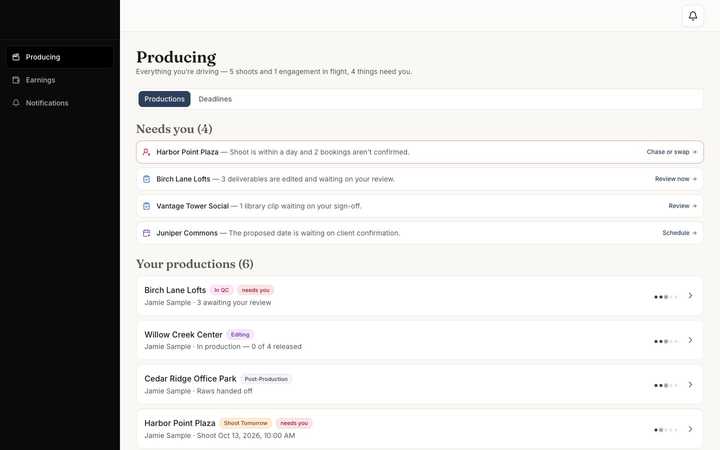Click 'Your productions (6)' heading

(x=195, y=264)
